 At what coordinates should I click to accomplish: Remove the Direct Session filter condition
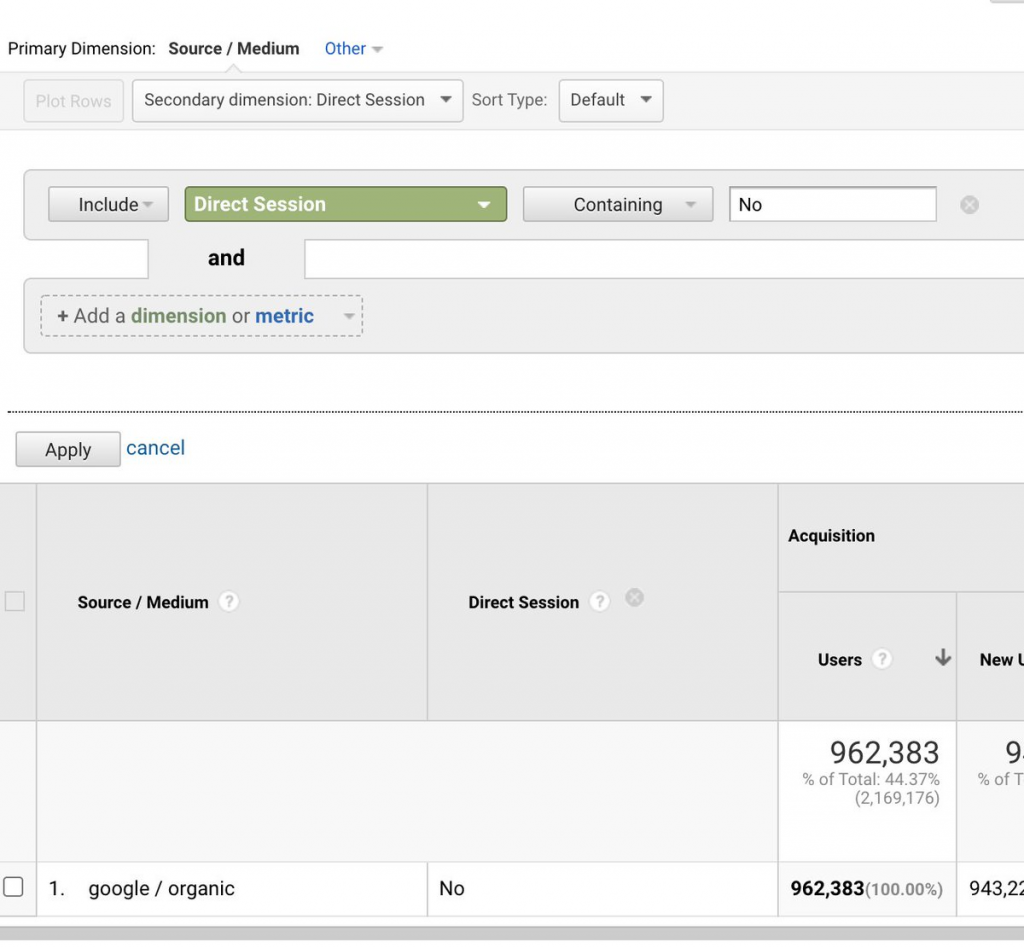coord(969,205)
